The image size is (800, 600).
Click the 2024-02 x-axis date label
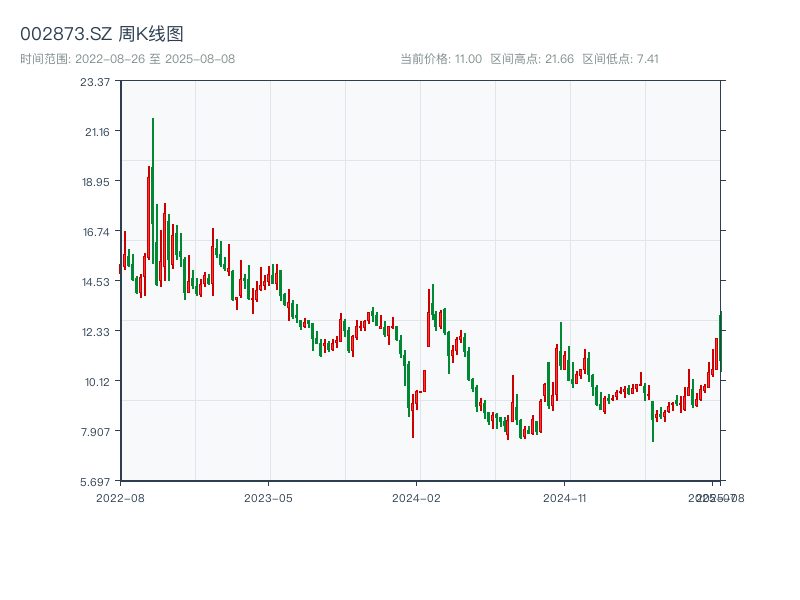417,497
